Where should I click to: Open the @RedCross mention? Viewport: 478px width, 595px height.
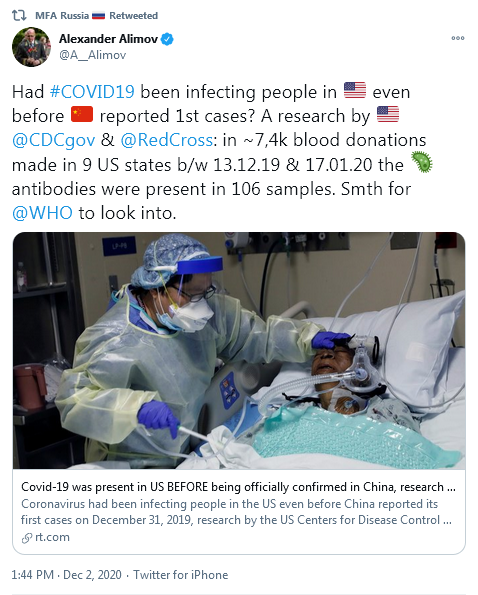(167, 140)
